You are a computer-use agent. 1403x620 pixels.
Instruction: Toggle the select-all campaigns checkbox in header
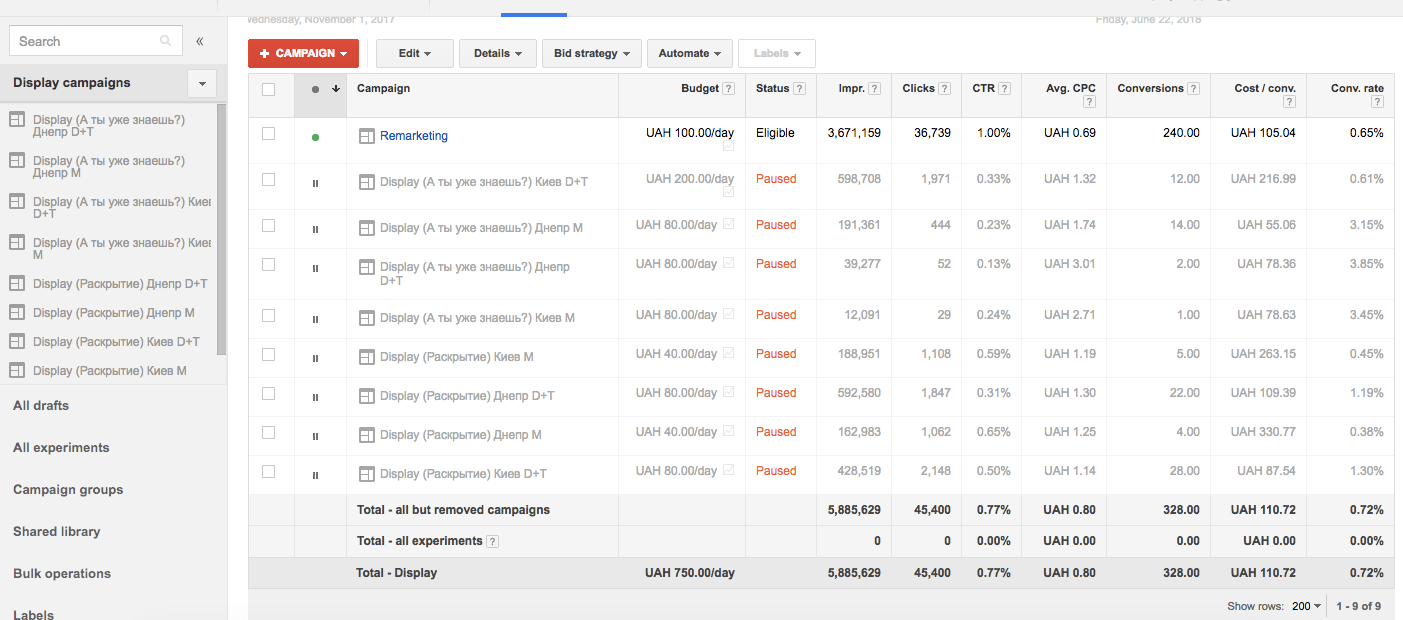point(268,89)
